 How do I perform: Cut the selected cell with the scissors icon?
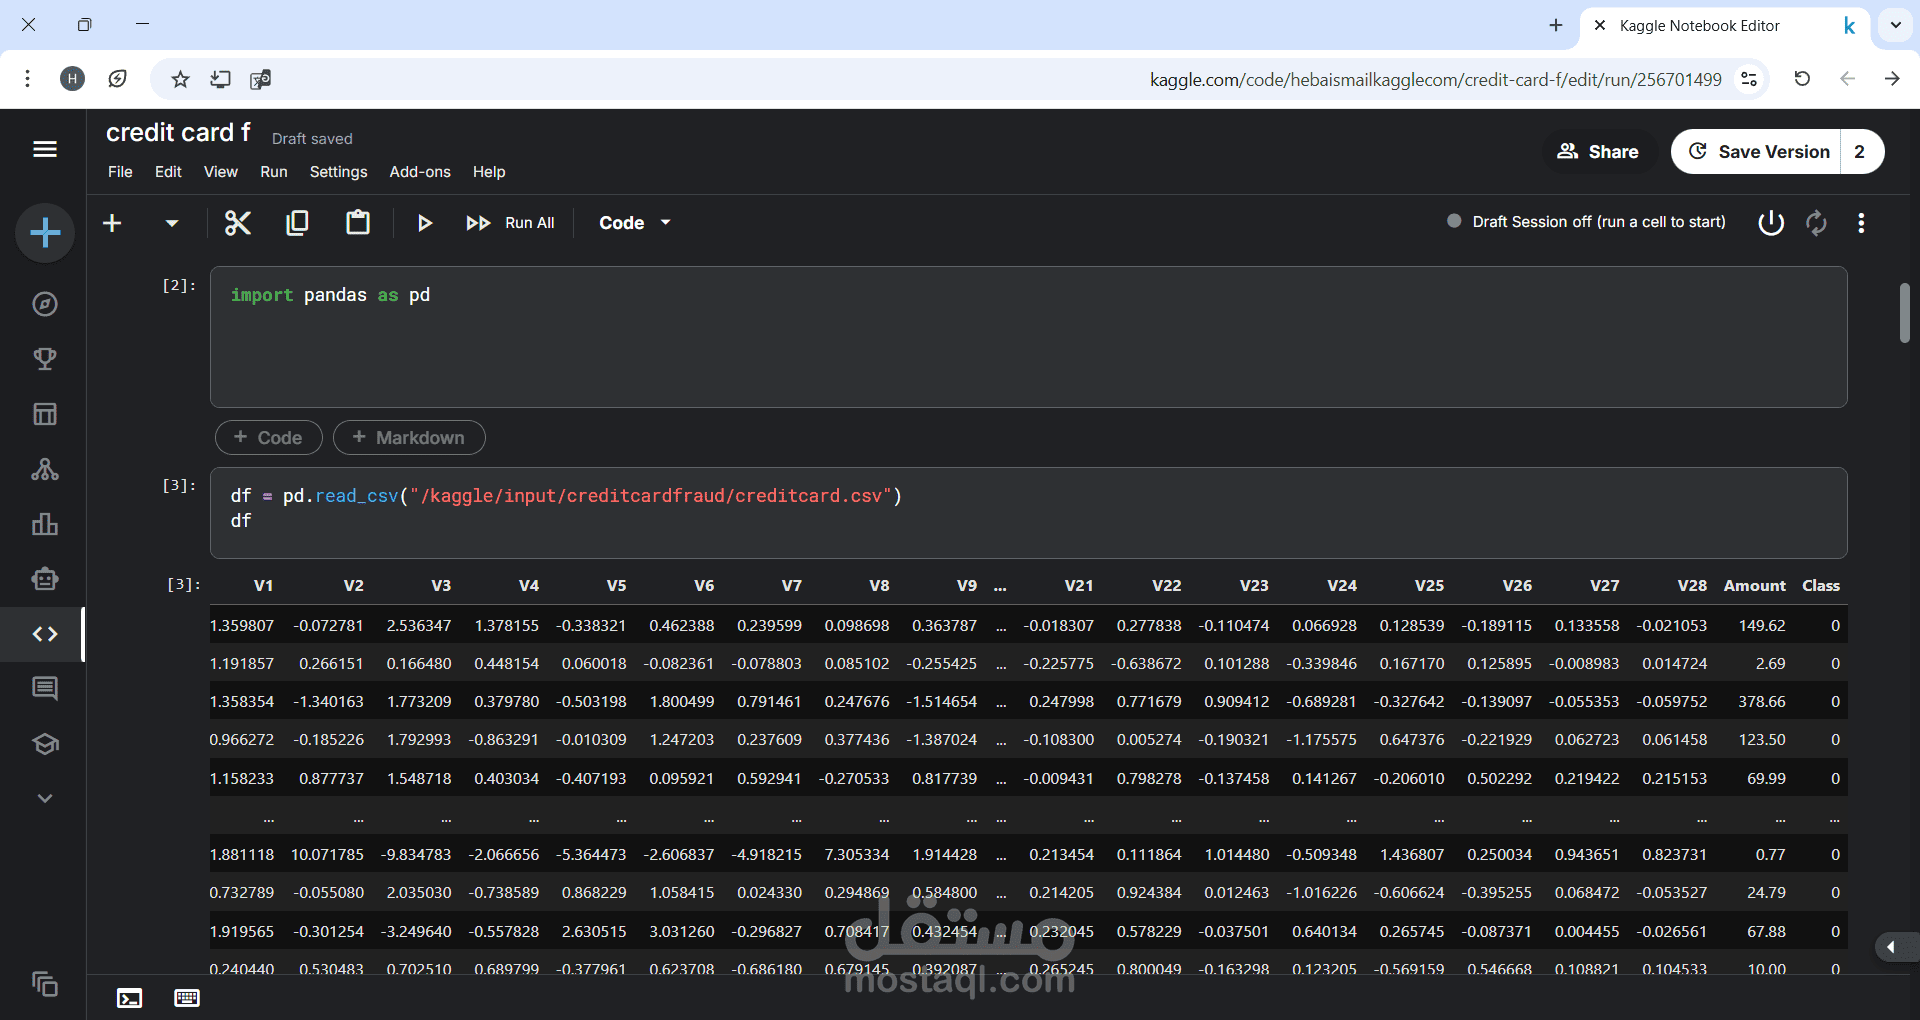[238, 223]
